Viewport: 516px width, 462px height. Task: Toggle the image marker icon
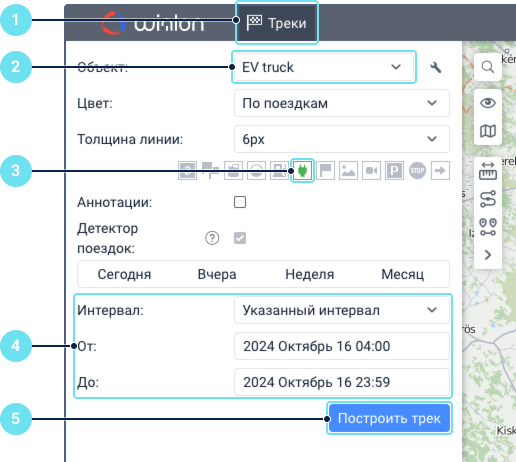[348, 171]
